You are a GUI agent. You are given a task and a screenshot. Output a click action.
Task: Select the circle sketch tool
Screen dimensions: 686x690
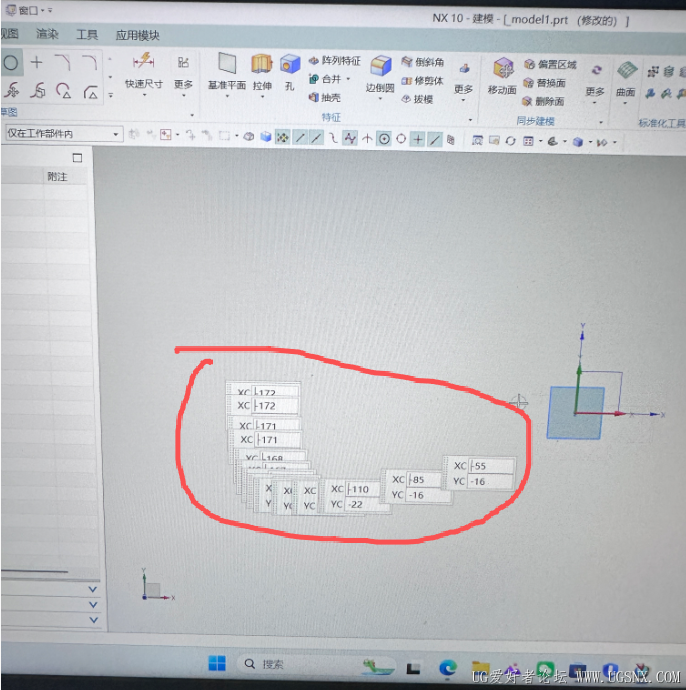click(11, 63)
